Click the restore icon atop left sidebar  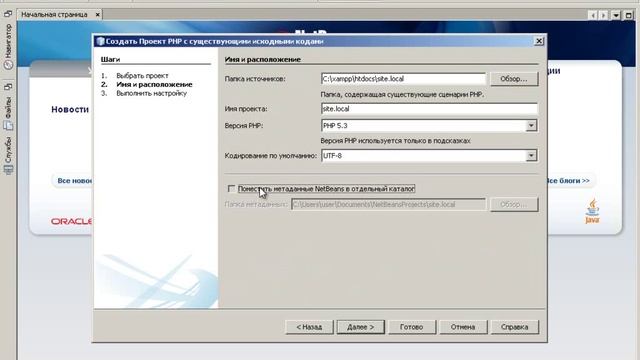point(8,14)
